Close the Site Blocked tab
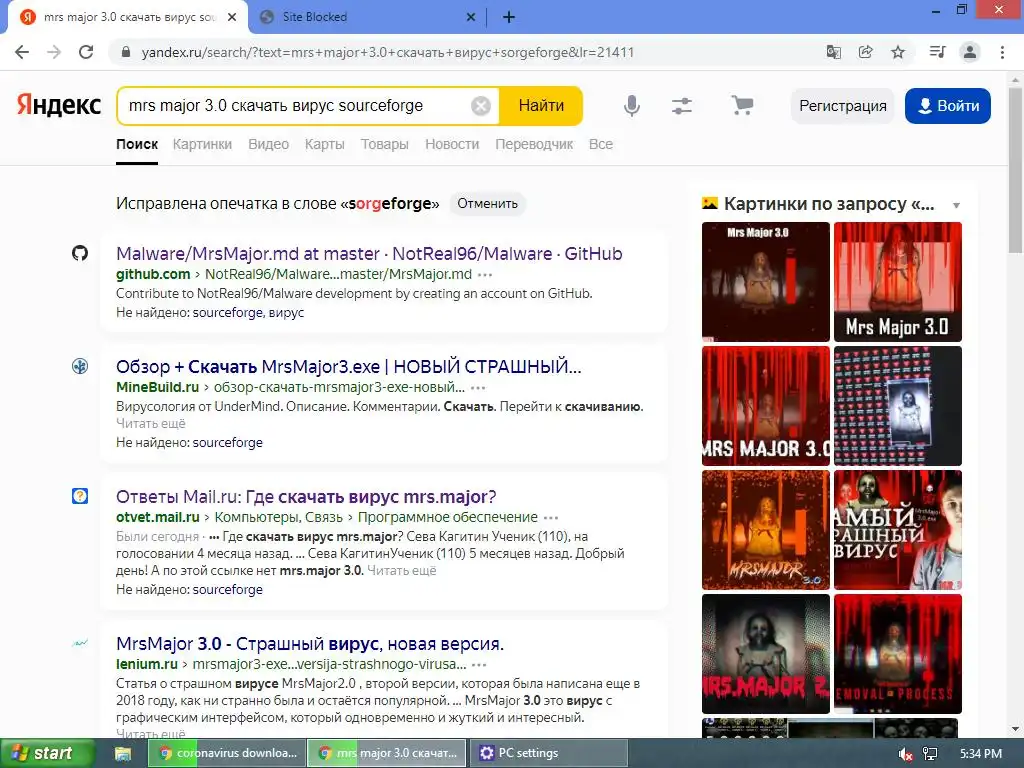The height and width of the screenshot is (768, 1024). (x=471, y=17)
